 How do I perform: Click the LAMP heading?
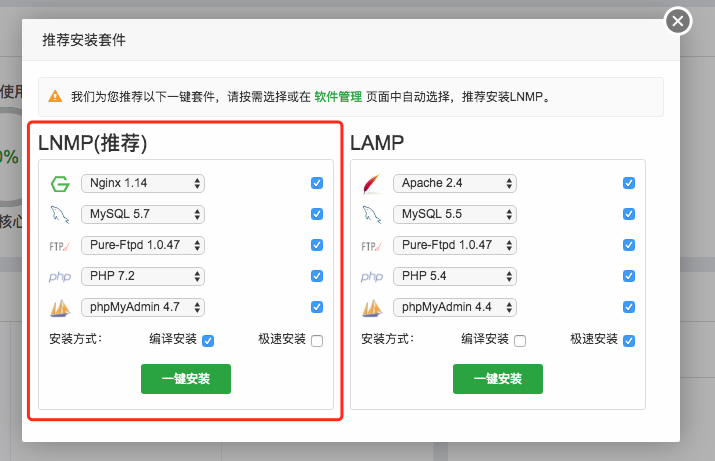(377, 143)
